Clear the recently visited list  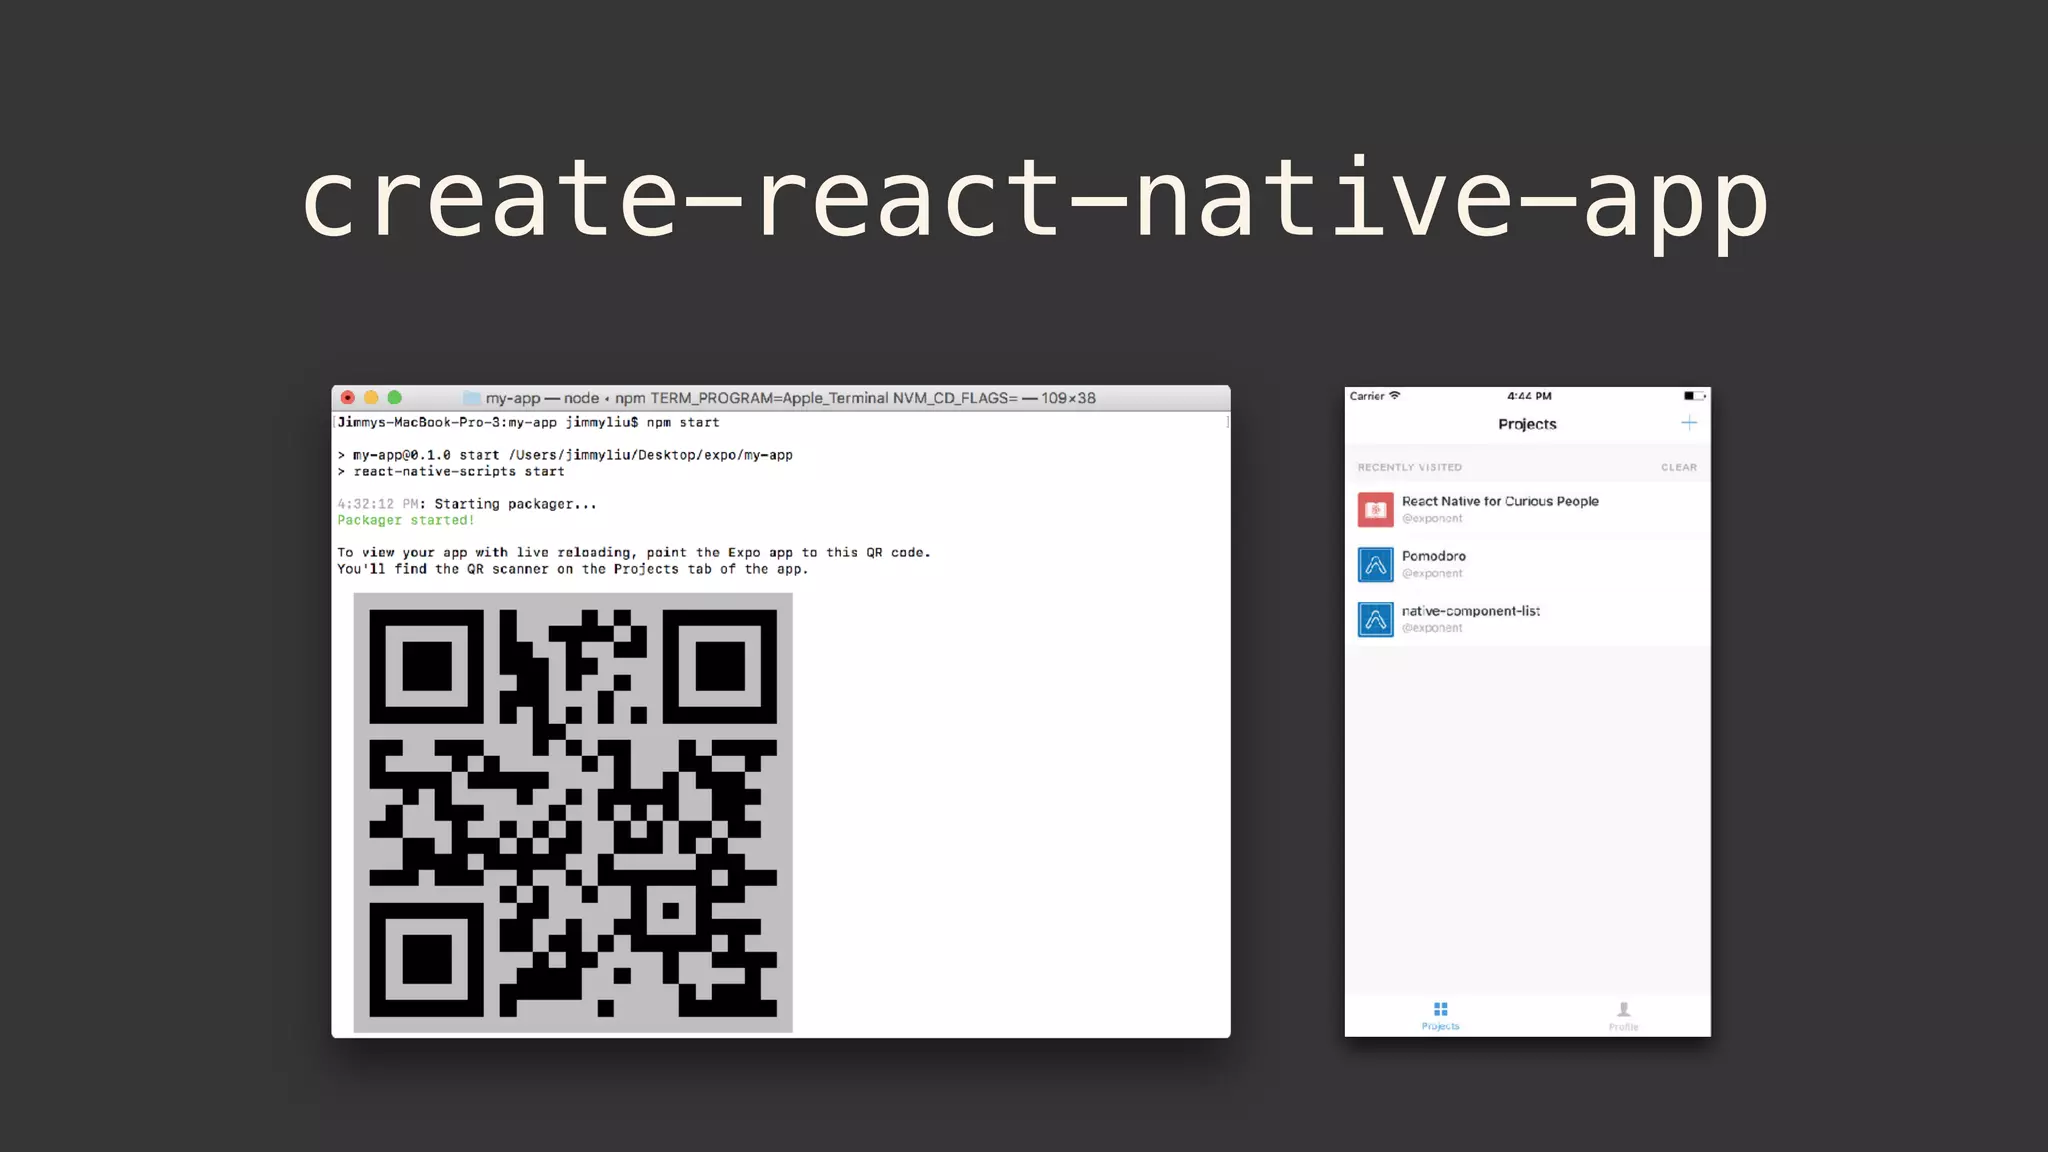pyautogui.click(x=1679, y=467)
